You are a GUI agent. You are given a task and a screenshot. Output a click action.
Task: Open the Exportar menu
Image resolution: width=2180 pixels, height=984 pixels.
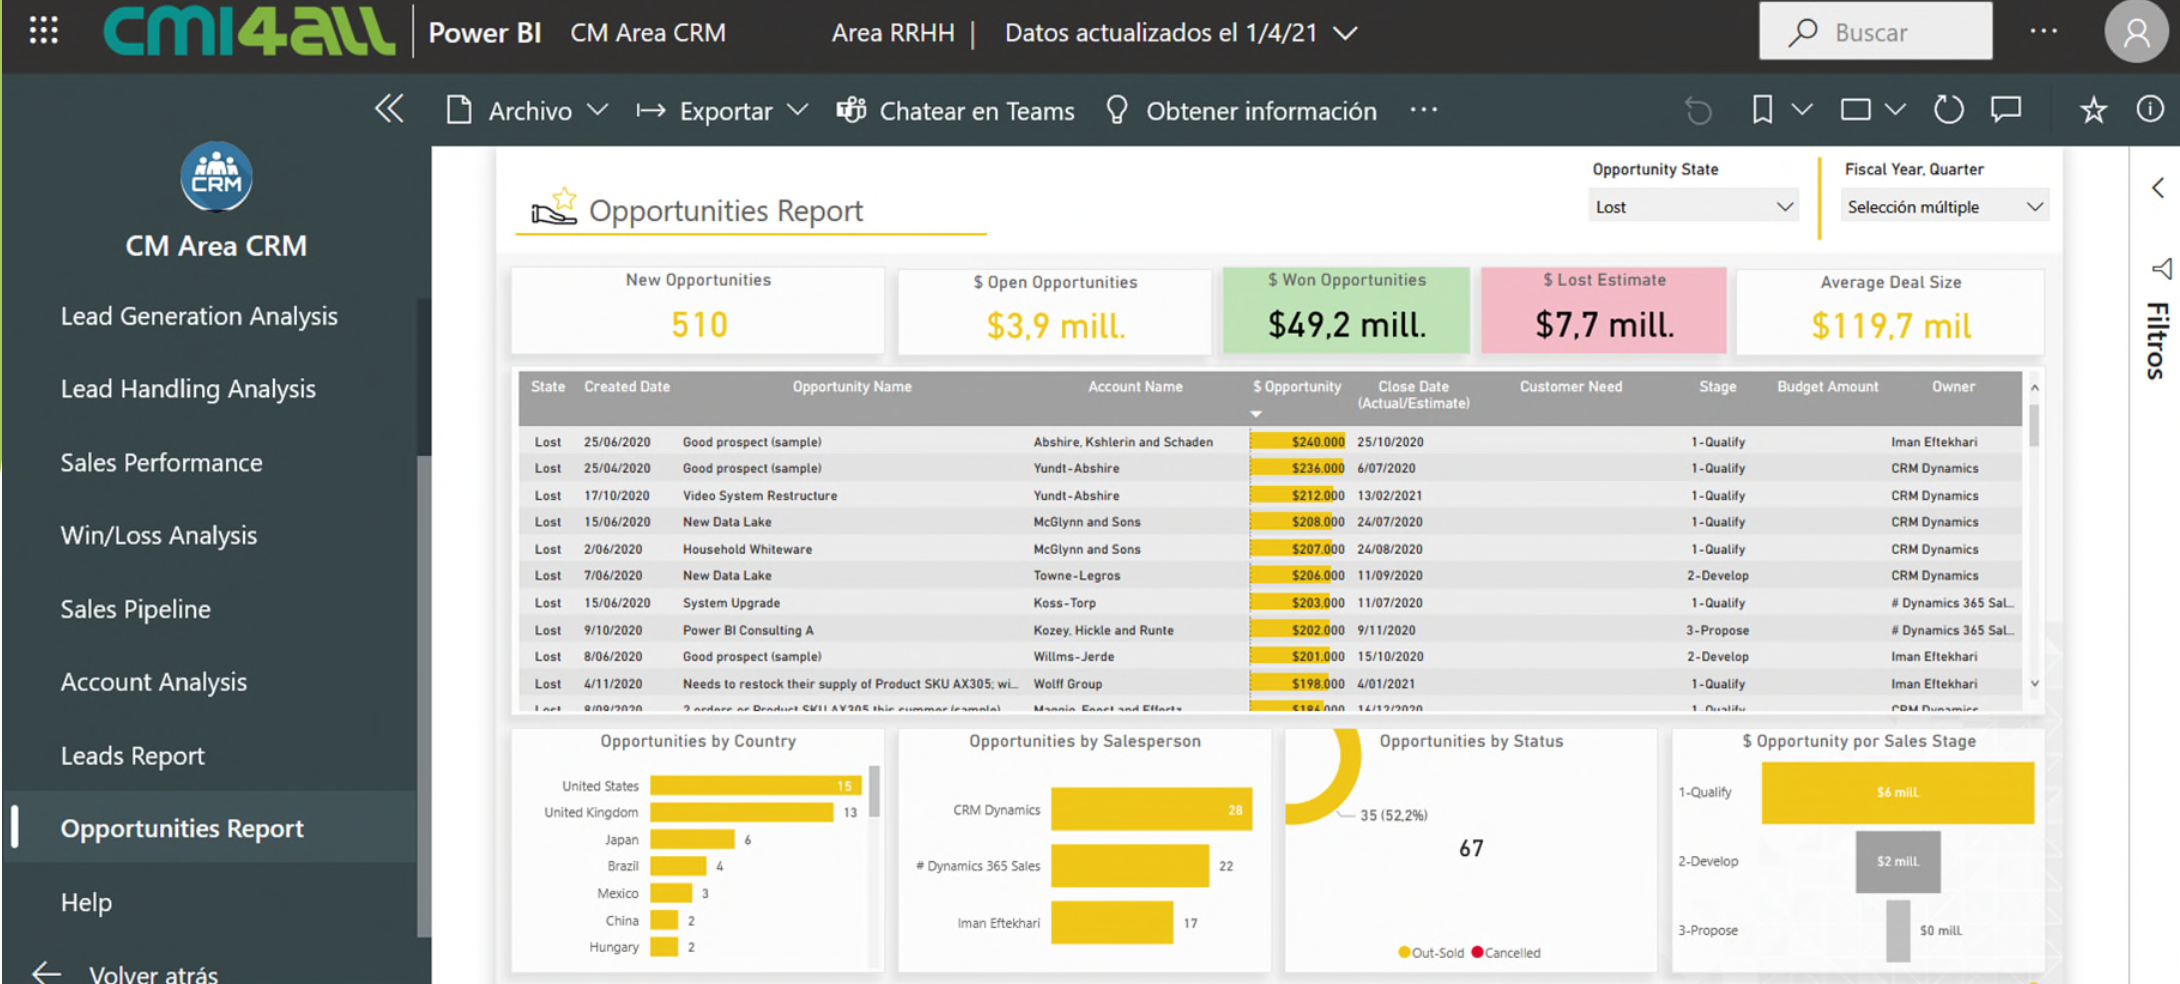pos(725,110)
